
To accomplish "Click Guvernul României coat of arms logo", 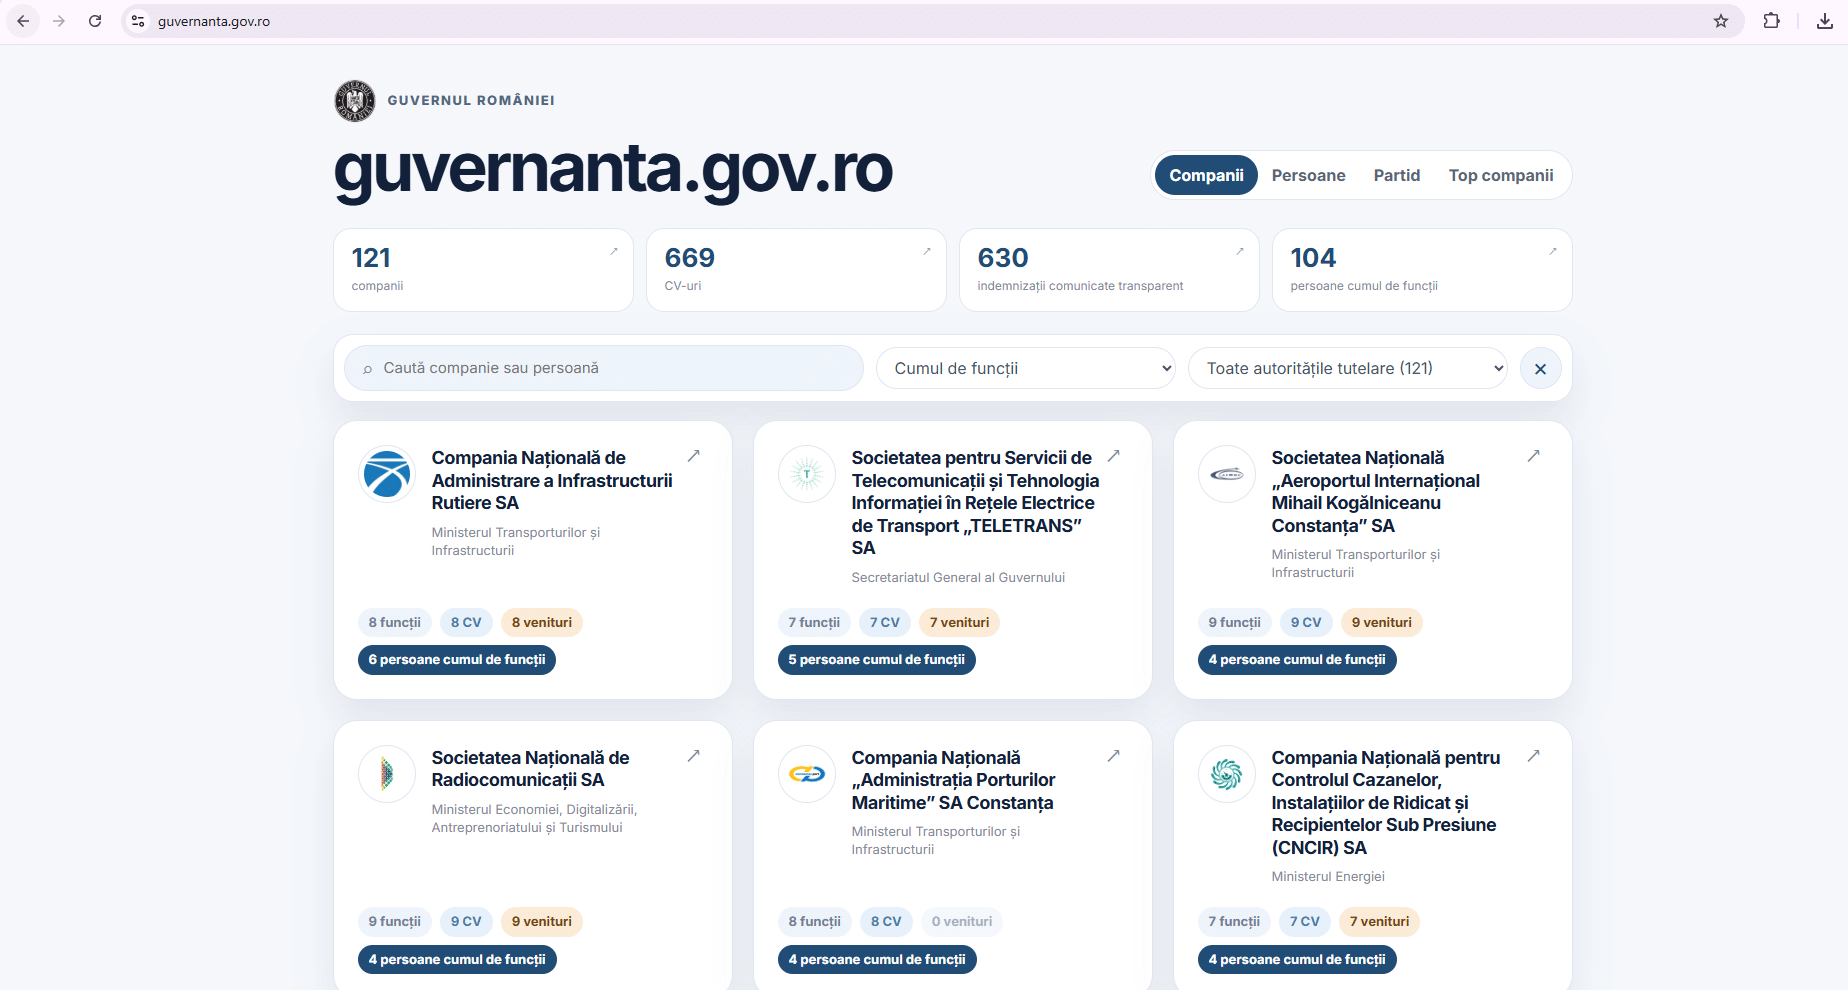I will (355, 101).
